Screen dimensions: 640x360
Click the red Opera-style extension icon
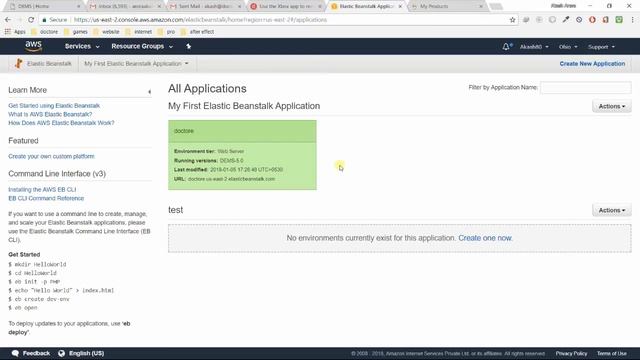tap(592, 20)
